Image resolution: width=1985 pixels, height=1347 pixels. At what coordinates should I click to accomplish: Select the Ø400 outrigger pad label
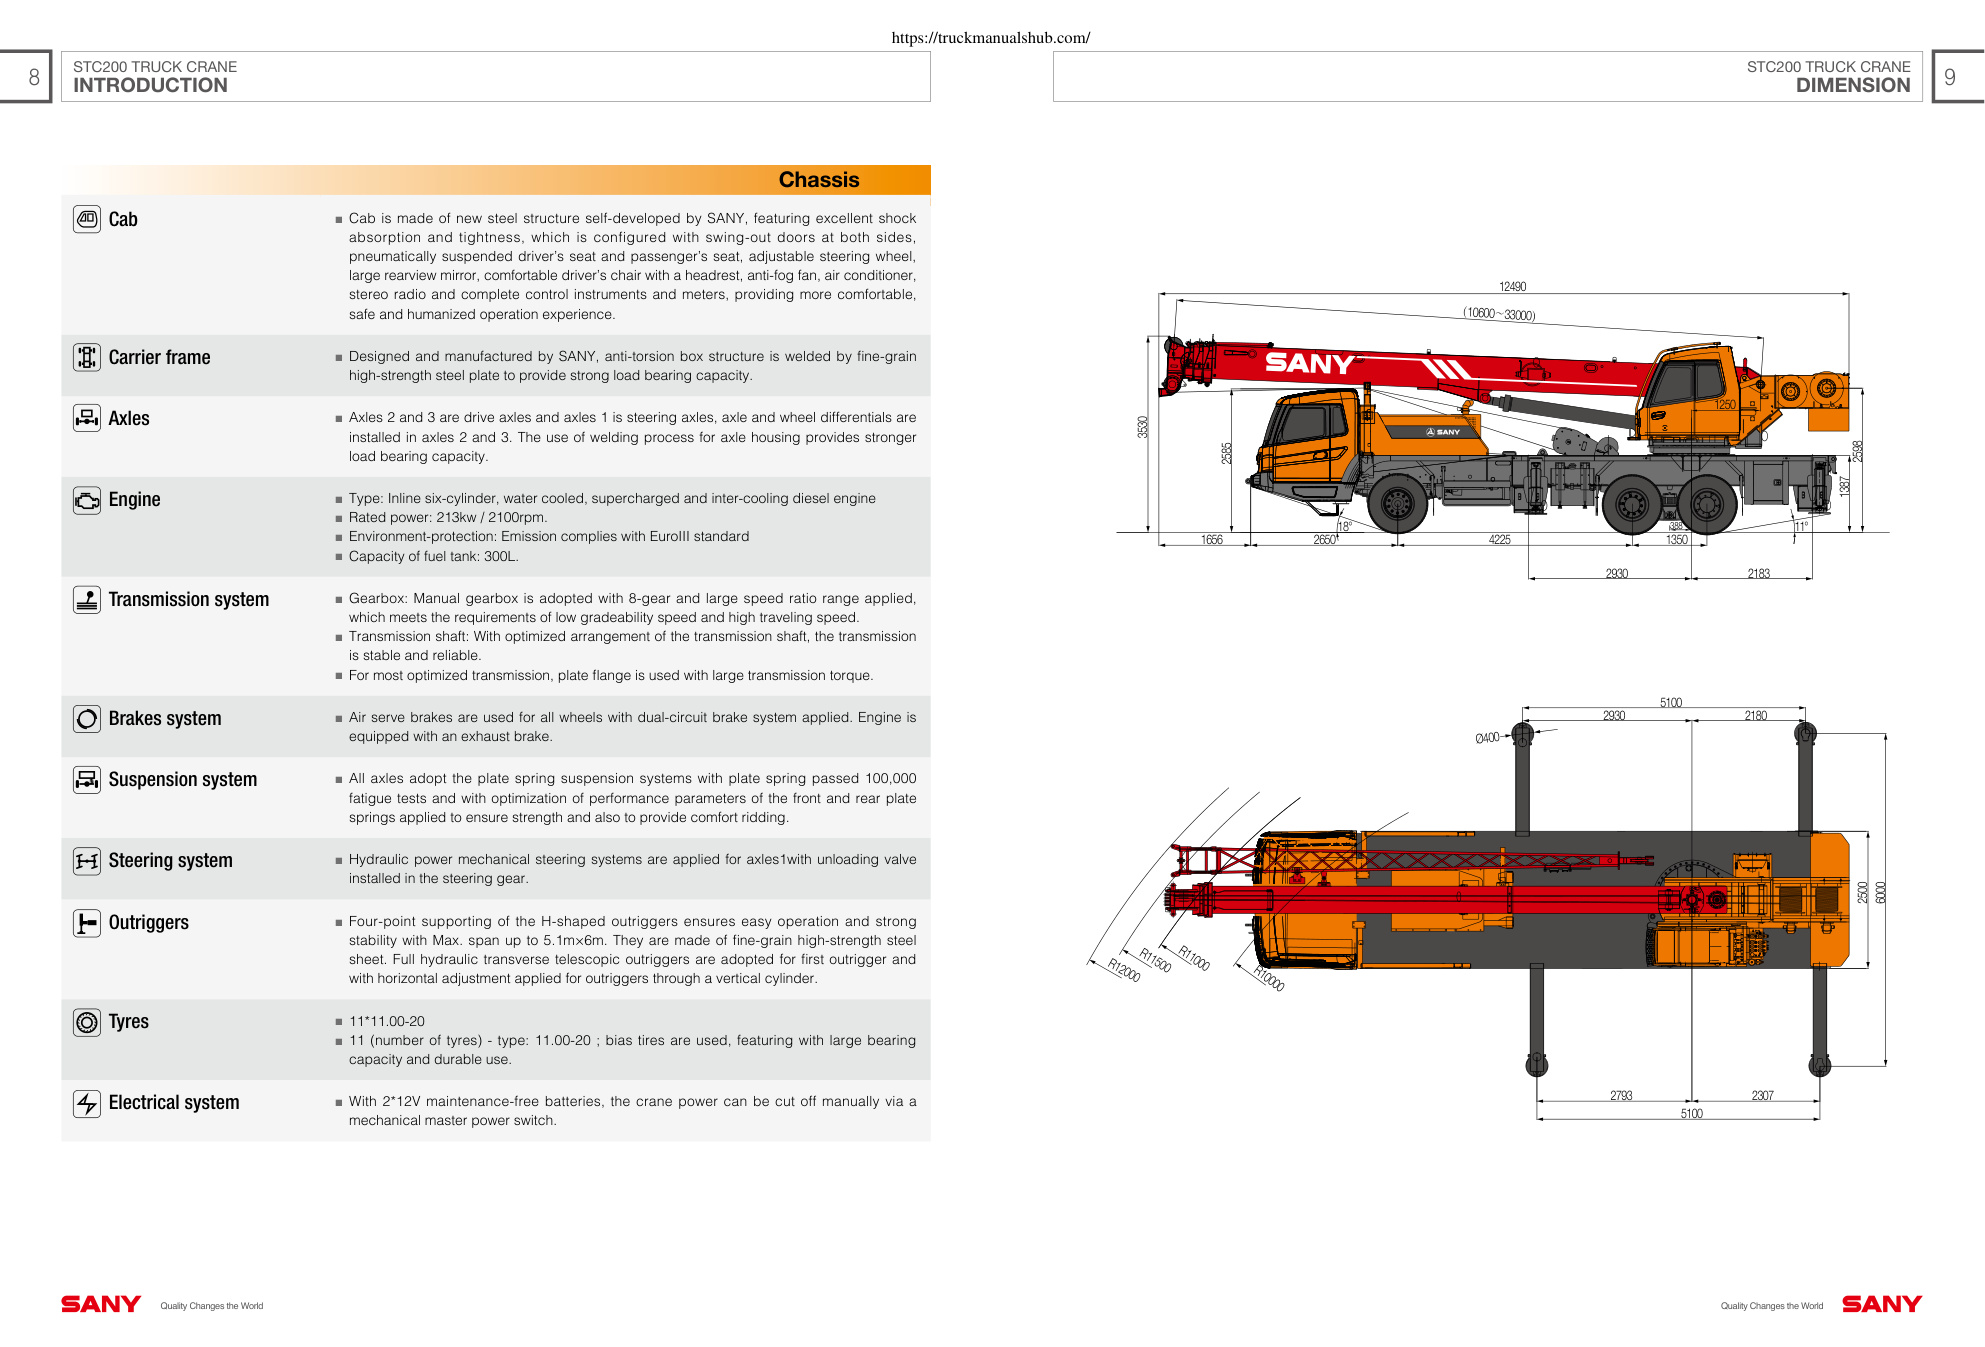pyautogui.click(x=1488, y=738)
